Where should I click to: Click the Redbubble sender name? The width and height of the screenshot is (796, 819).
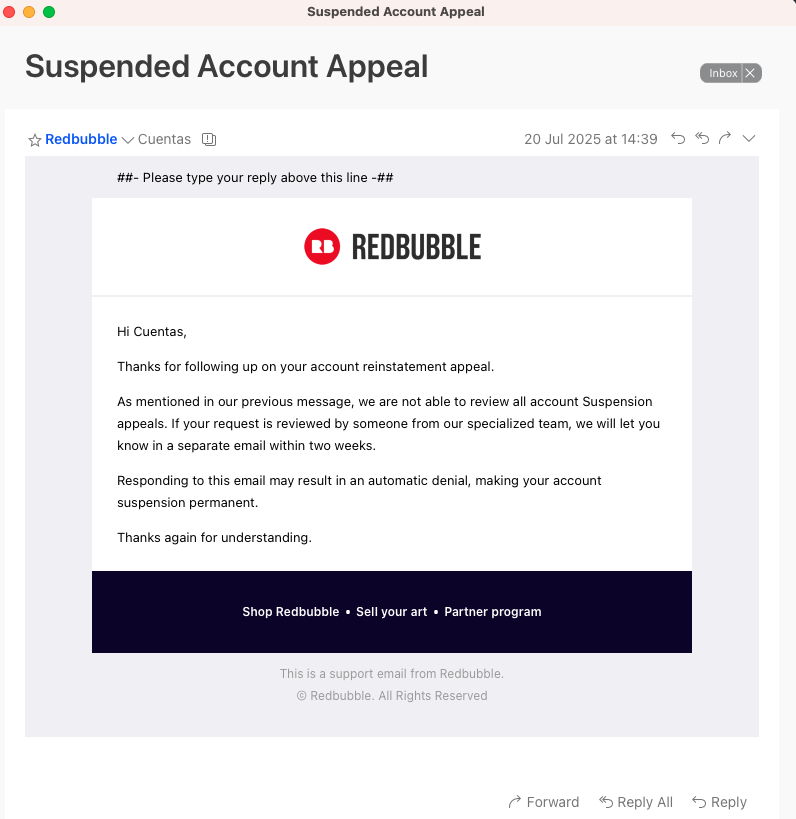[x=81, y=139]
